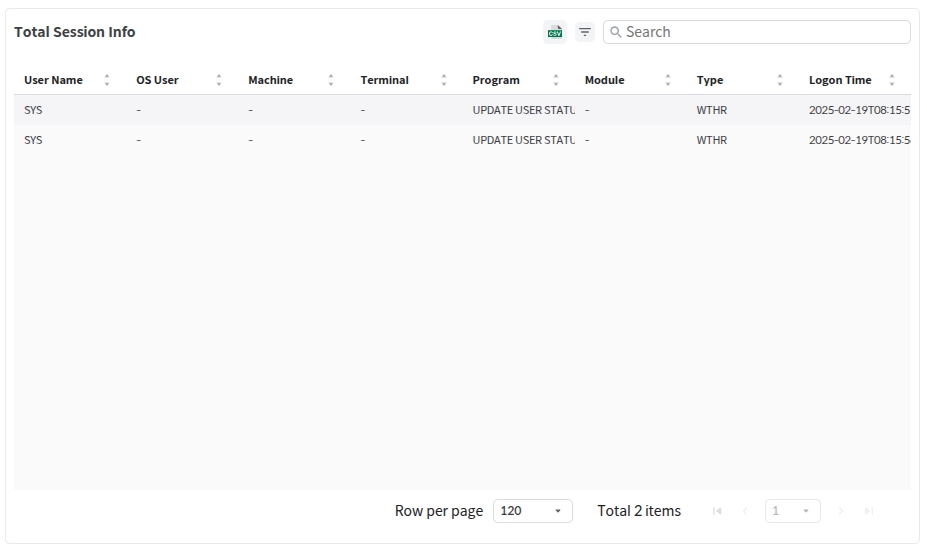Go to the next page
This screenshot has width=927, height=544.
pos(841,511)
